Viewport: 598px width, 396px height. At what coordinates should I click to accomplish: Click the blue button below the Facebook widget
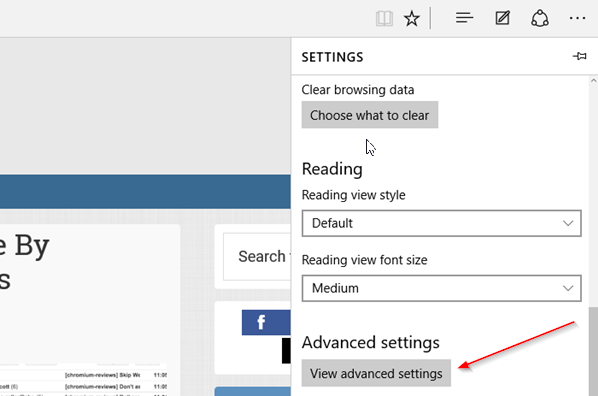click(x=252, y=391)
